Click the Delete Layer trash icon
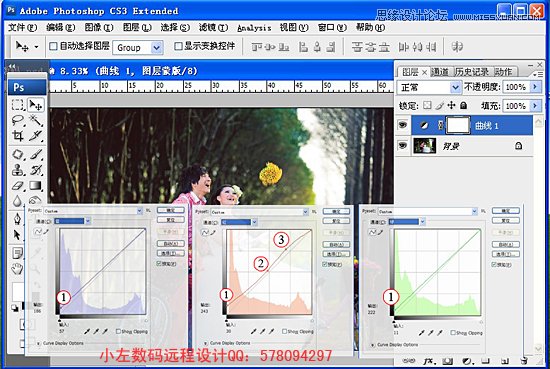Viewport: 550px width, 369px height. coord(524,361)
